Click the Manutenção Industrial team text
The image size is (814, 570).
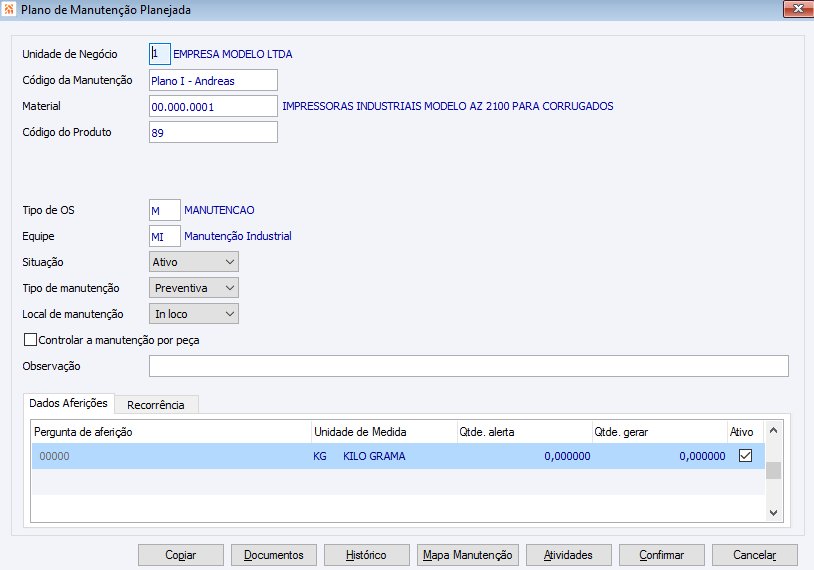[238, 236]
